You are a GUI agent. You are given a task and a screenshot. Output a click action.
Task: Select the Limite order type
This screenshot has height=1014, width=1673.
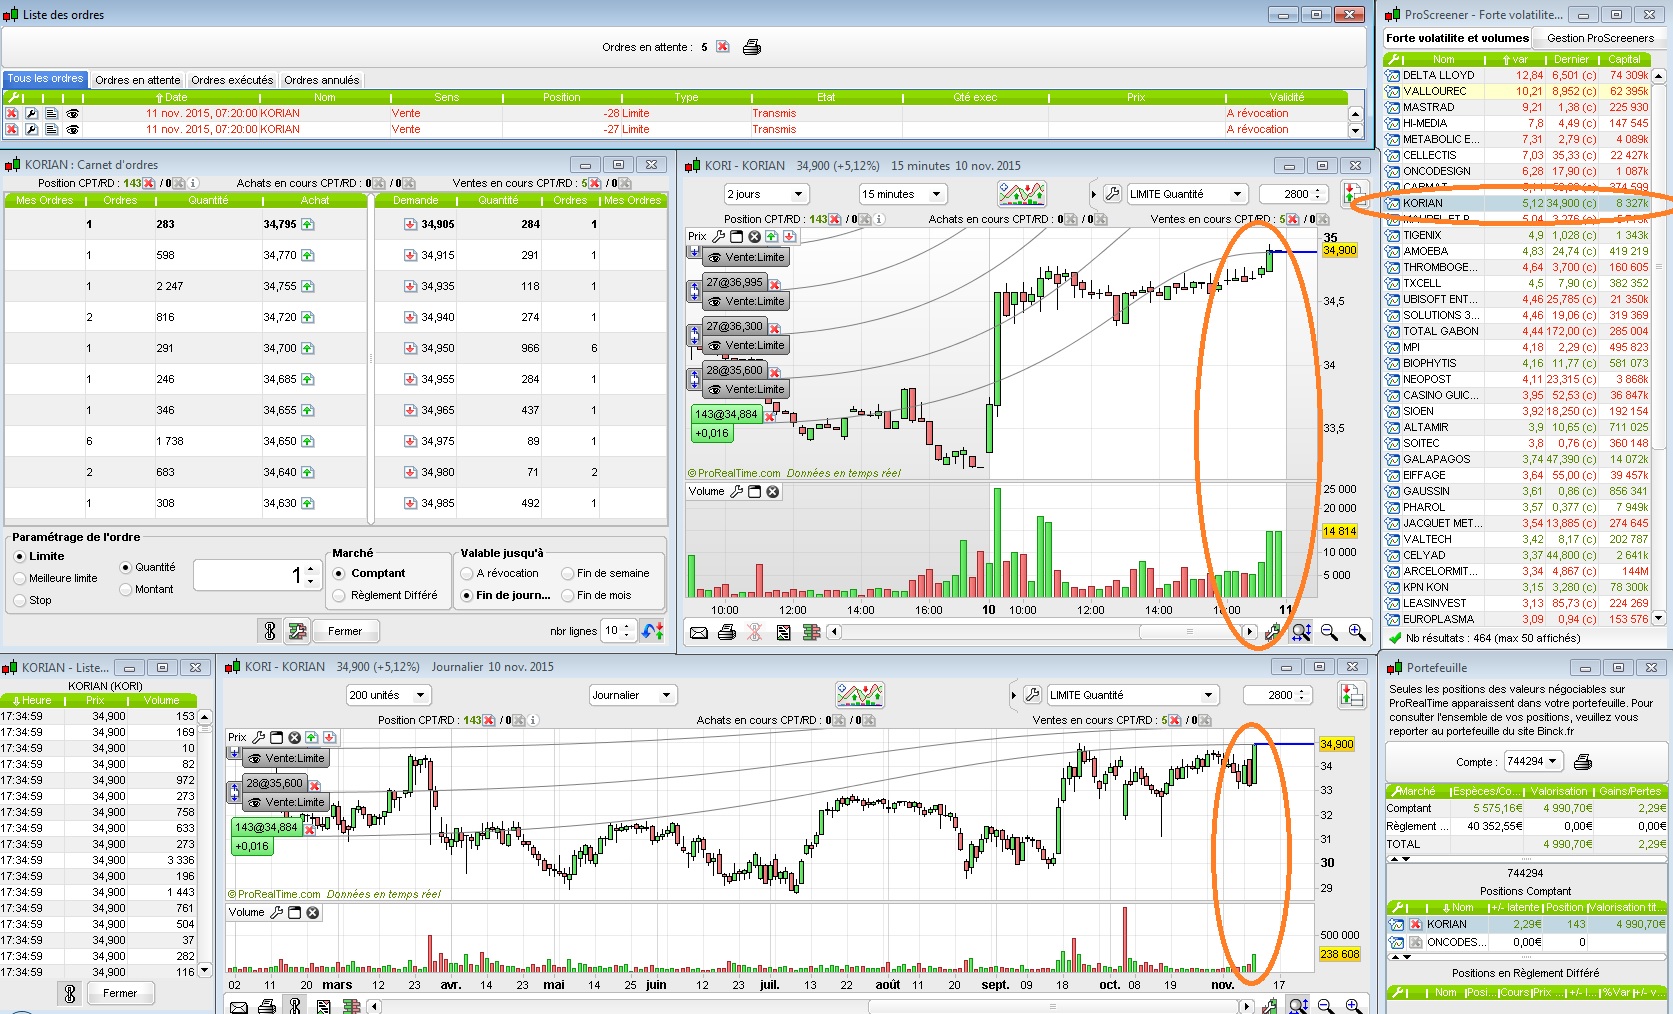tap(39, 556)
